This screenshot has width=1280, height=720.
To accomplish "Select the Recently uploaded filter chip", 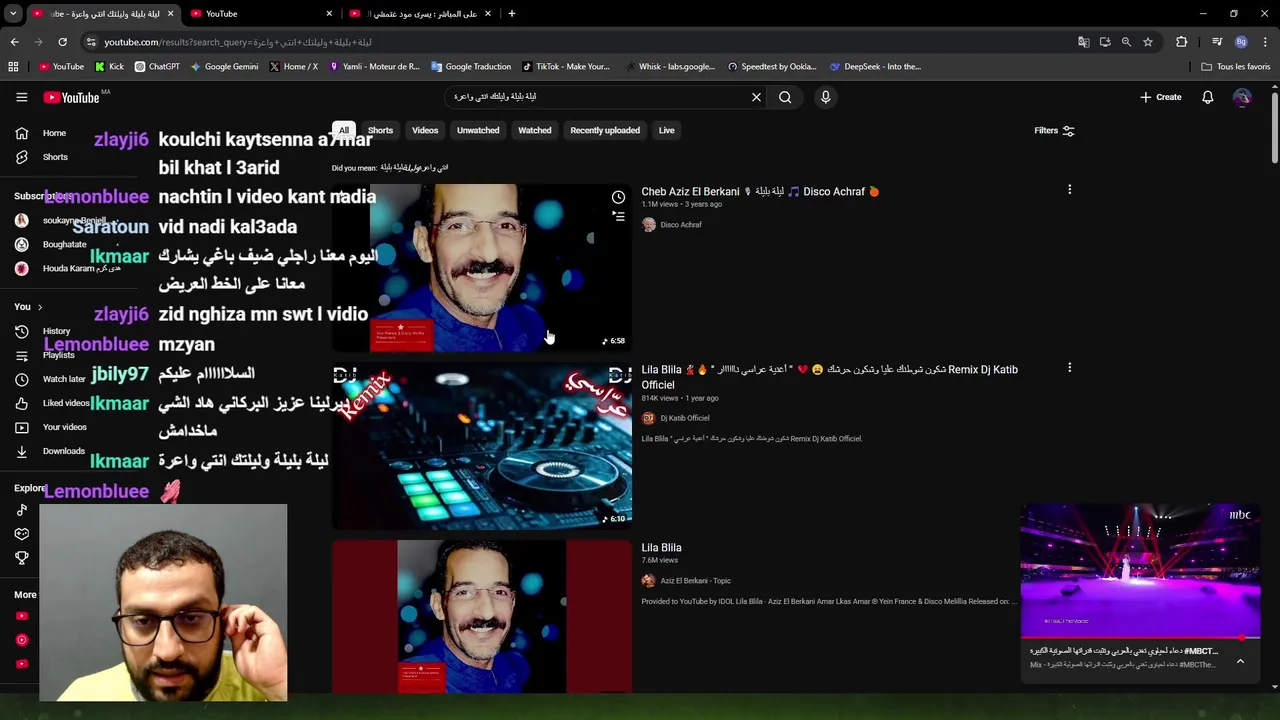I will (605, 131).
